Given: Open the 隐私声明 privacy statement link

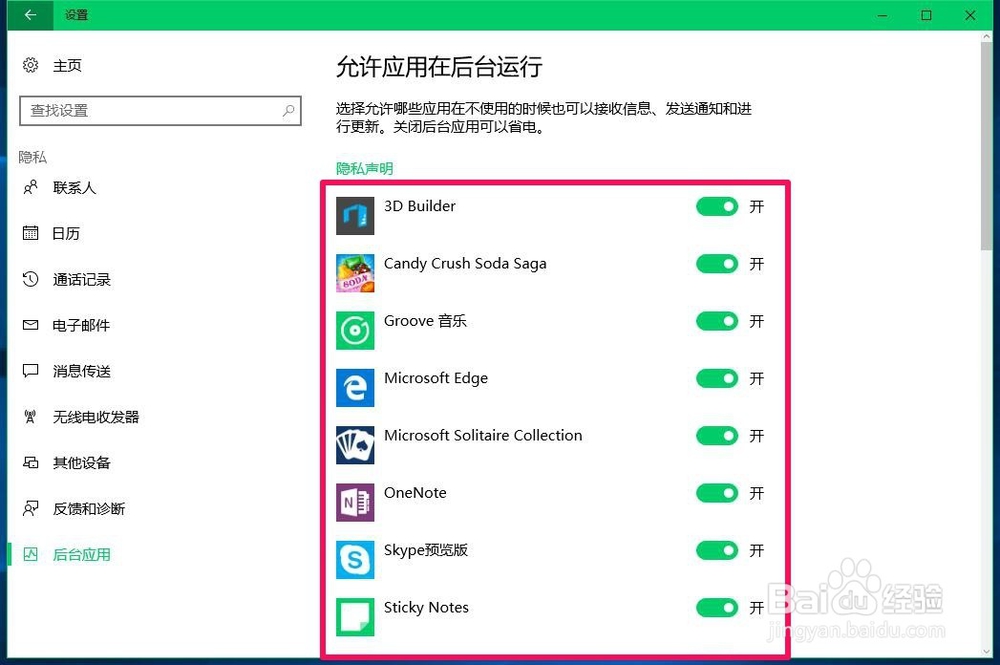Looking at the screenshot, I should click(x=364, y=168).
